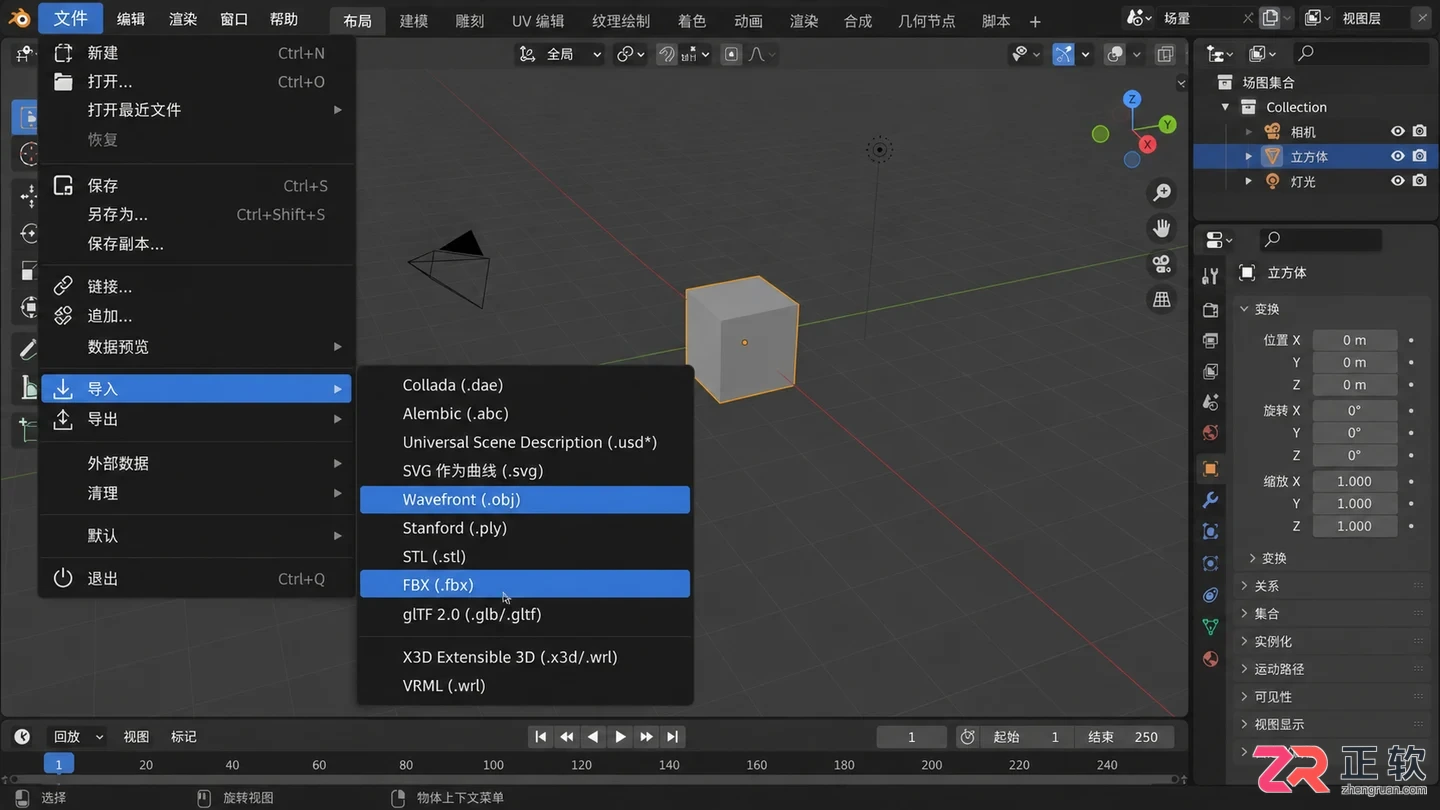Open the Object Data green triangle icon

click(x=1210, y=627)
